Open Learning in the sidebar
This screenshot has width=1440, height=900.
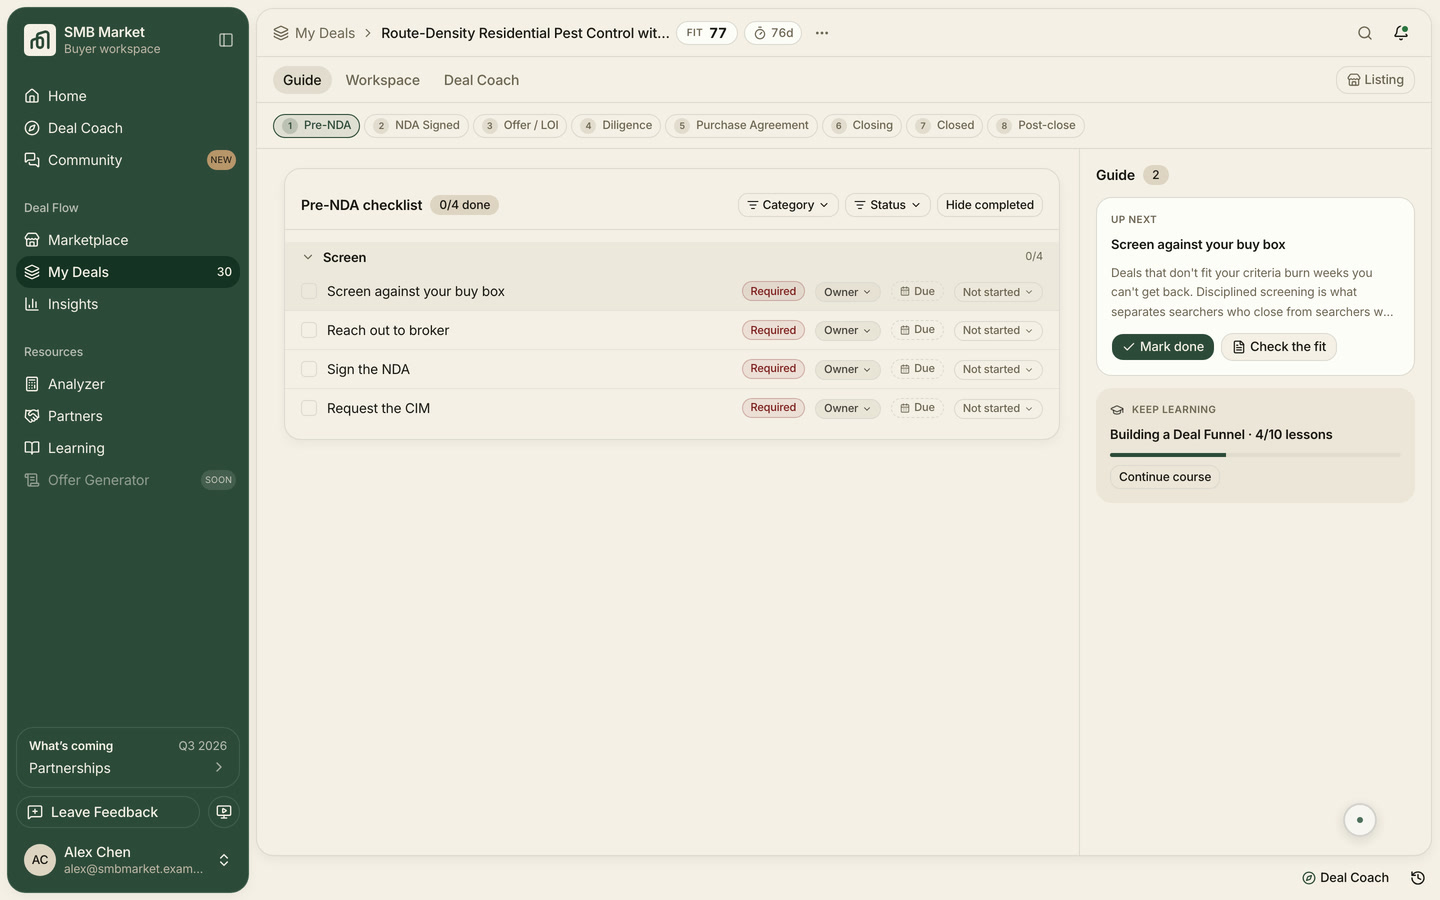(128, 448)
